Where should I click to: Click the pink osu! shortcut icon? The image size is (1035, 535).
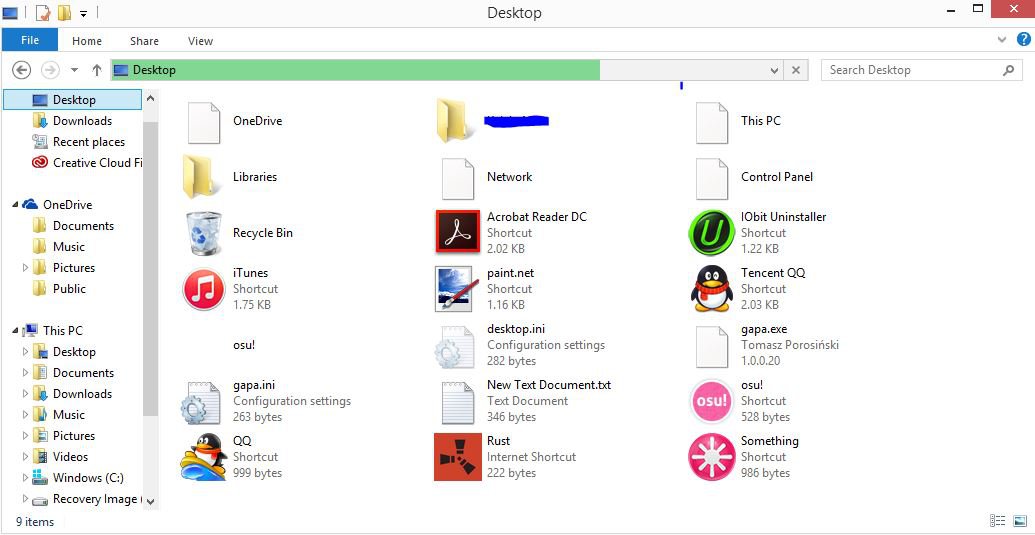click(712, 401)
